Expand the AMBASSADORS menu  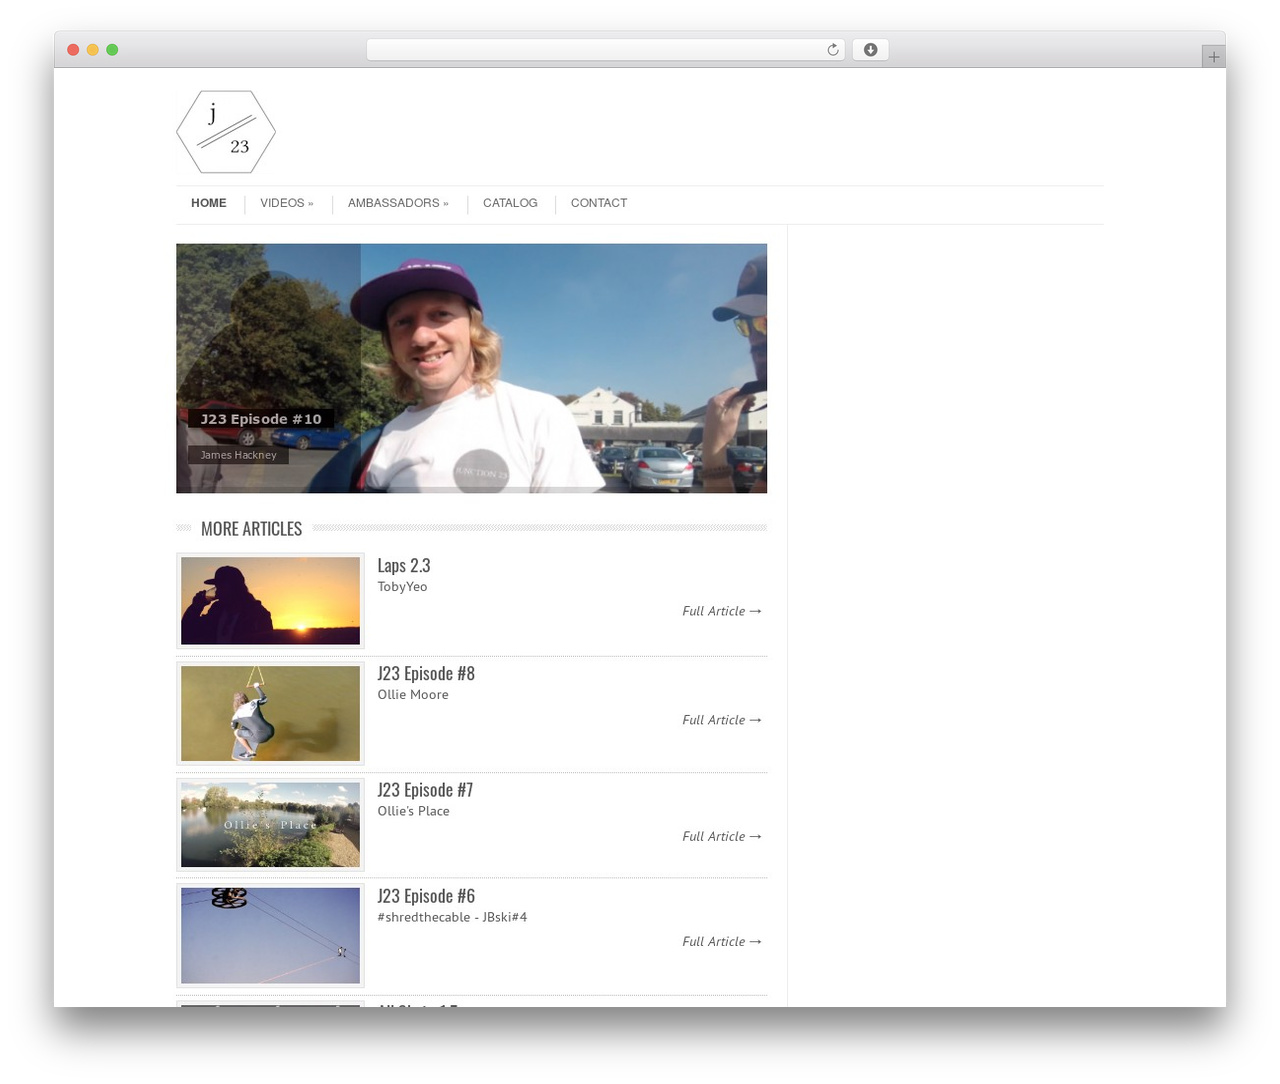coord(398,203)
